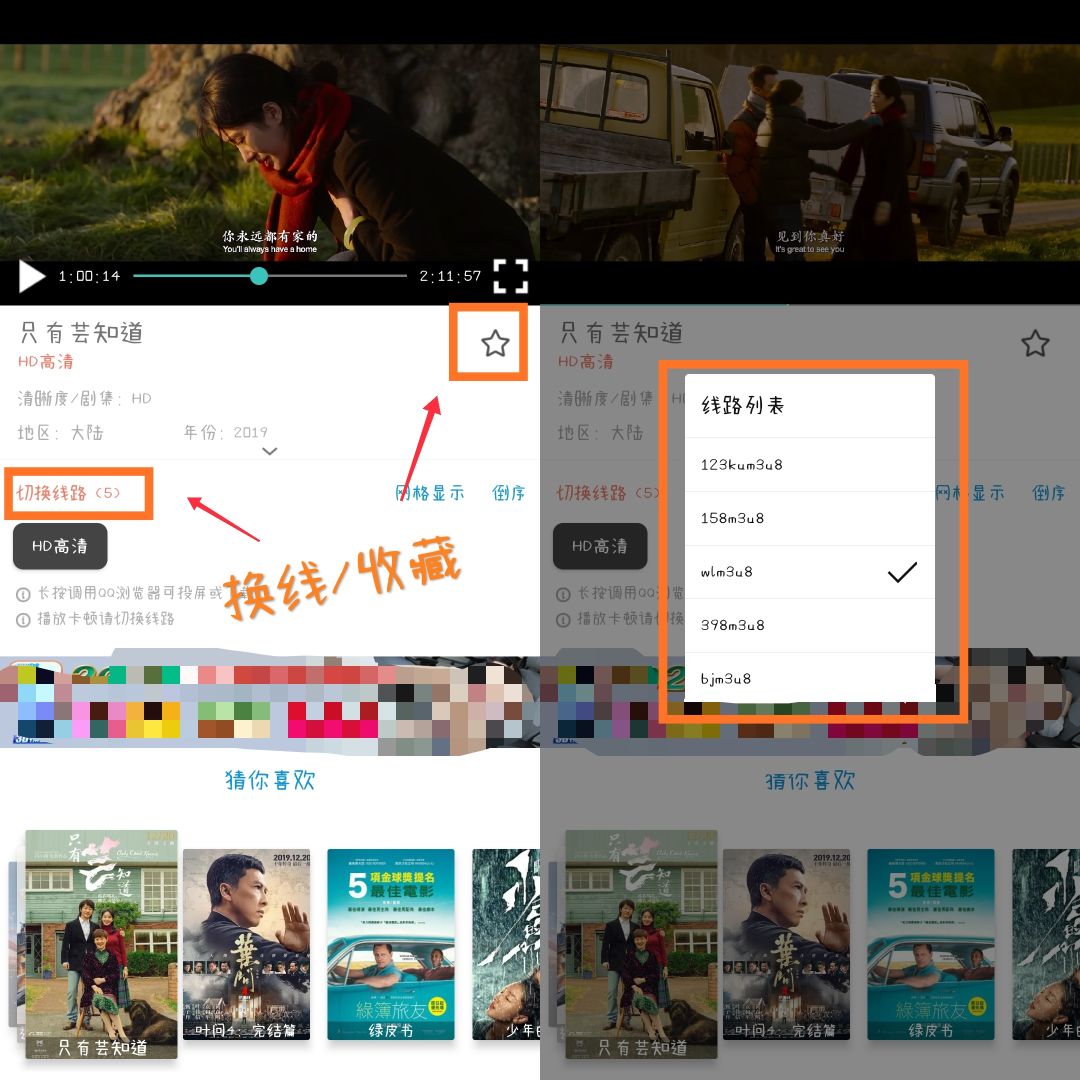Screen dimensions: 1080x1080
Task: Click the 1:00:14 elapsed time
Action: pos(90,276)
